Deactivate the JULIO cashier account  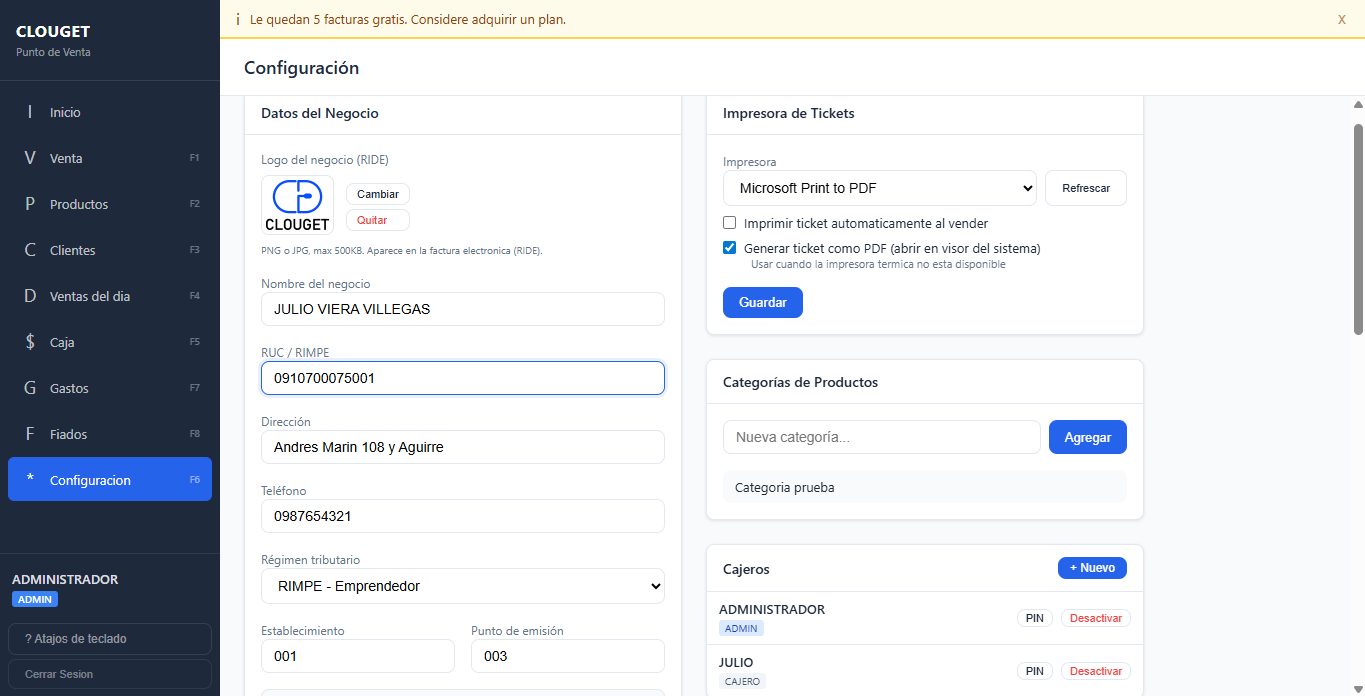[x=1095, y=671]
